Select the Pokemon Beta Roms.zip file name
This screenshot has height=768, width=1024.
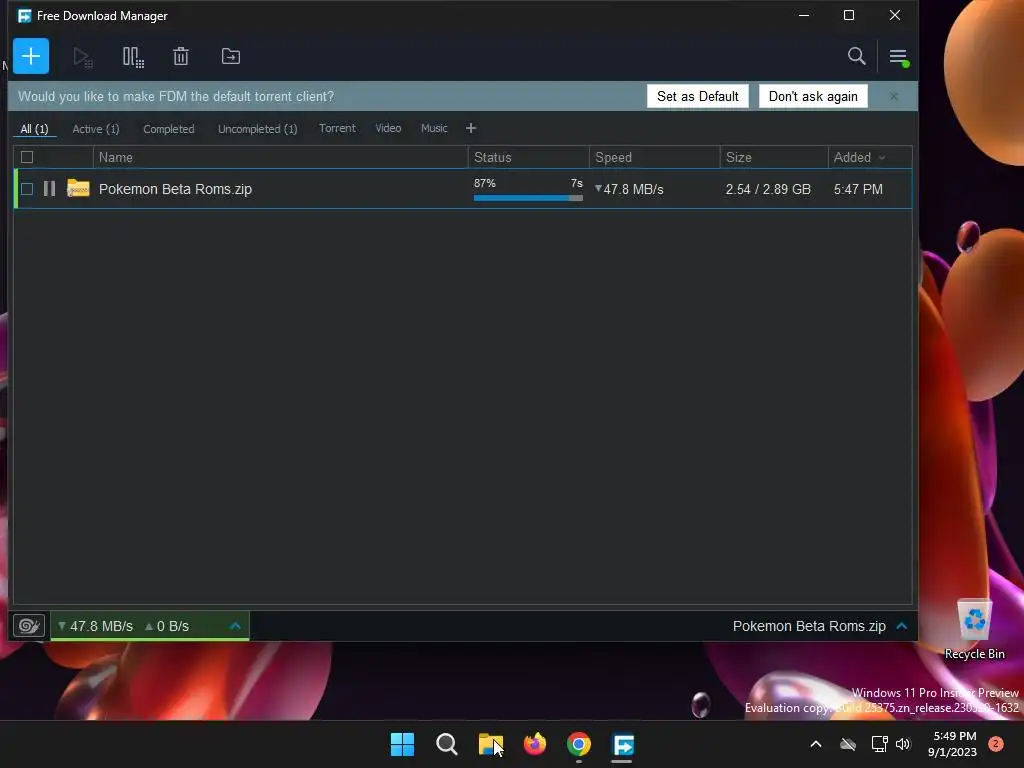(x=175, y=189)
